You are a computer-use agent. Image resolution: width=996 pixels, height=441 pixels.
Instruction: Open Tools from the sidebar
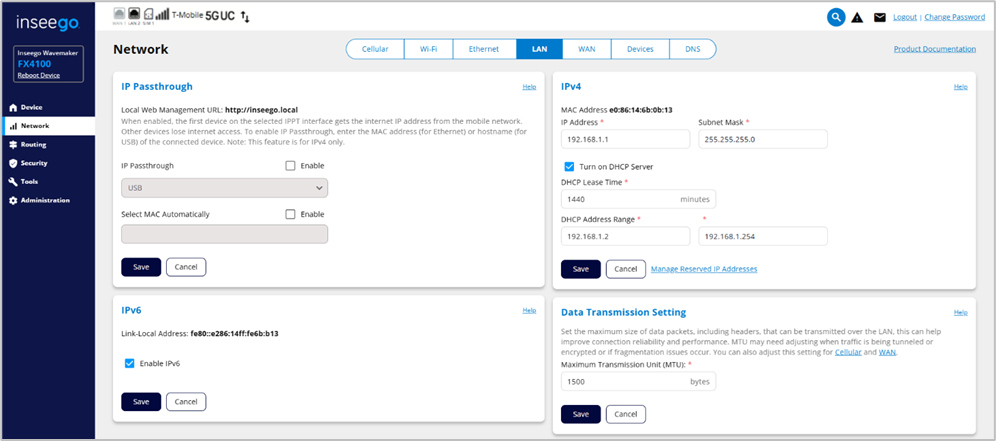click(x=29, y=182)
